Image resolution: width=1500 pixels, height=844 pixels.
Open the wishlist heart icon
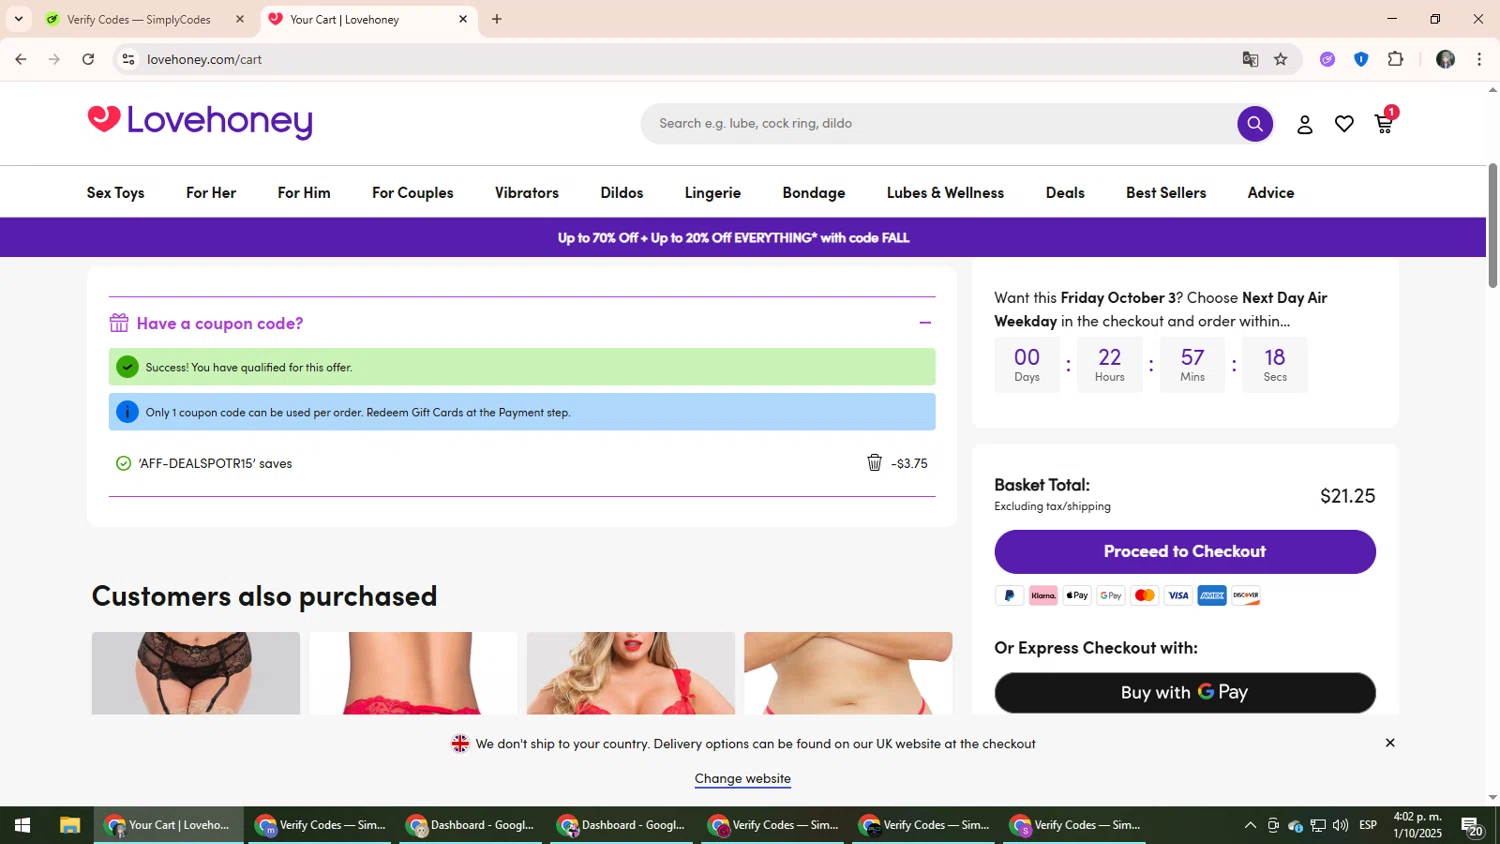click(1344, 124)
